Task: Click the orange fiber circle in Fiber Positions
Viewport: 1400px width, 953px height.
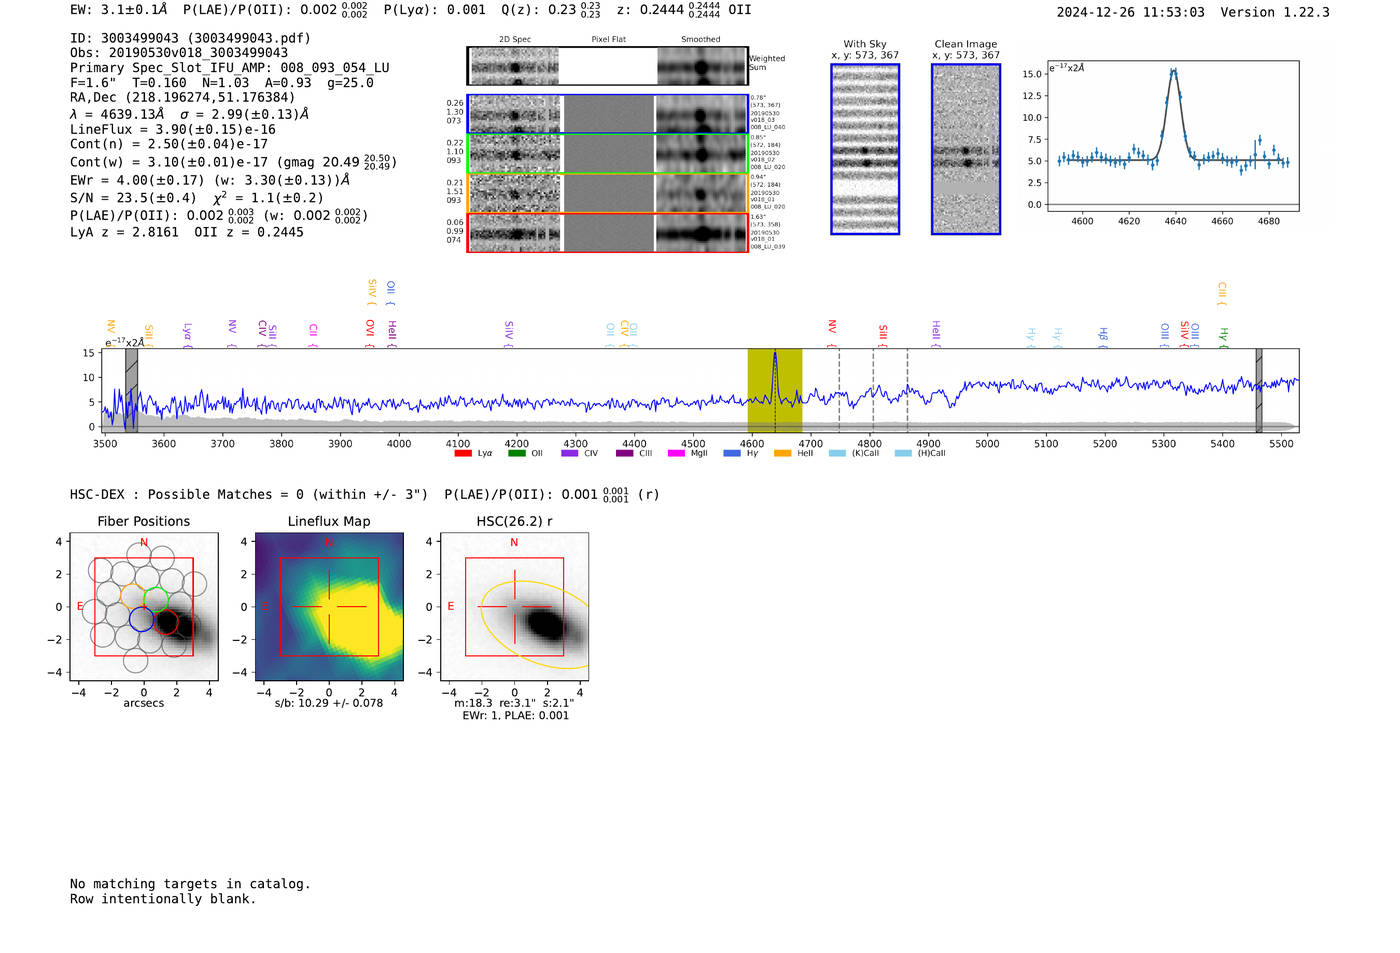Action: [133, 595]
